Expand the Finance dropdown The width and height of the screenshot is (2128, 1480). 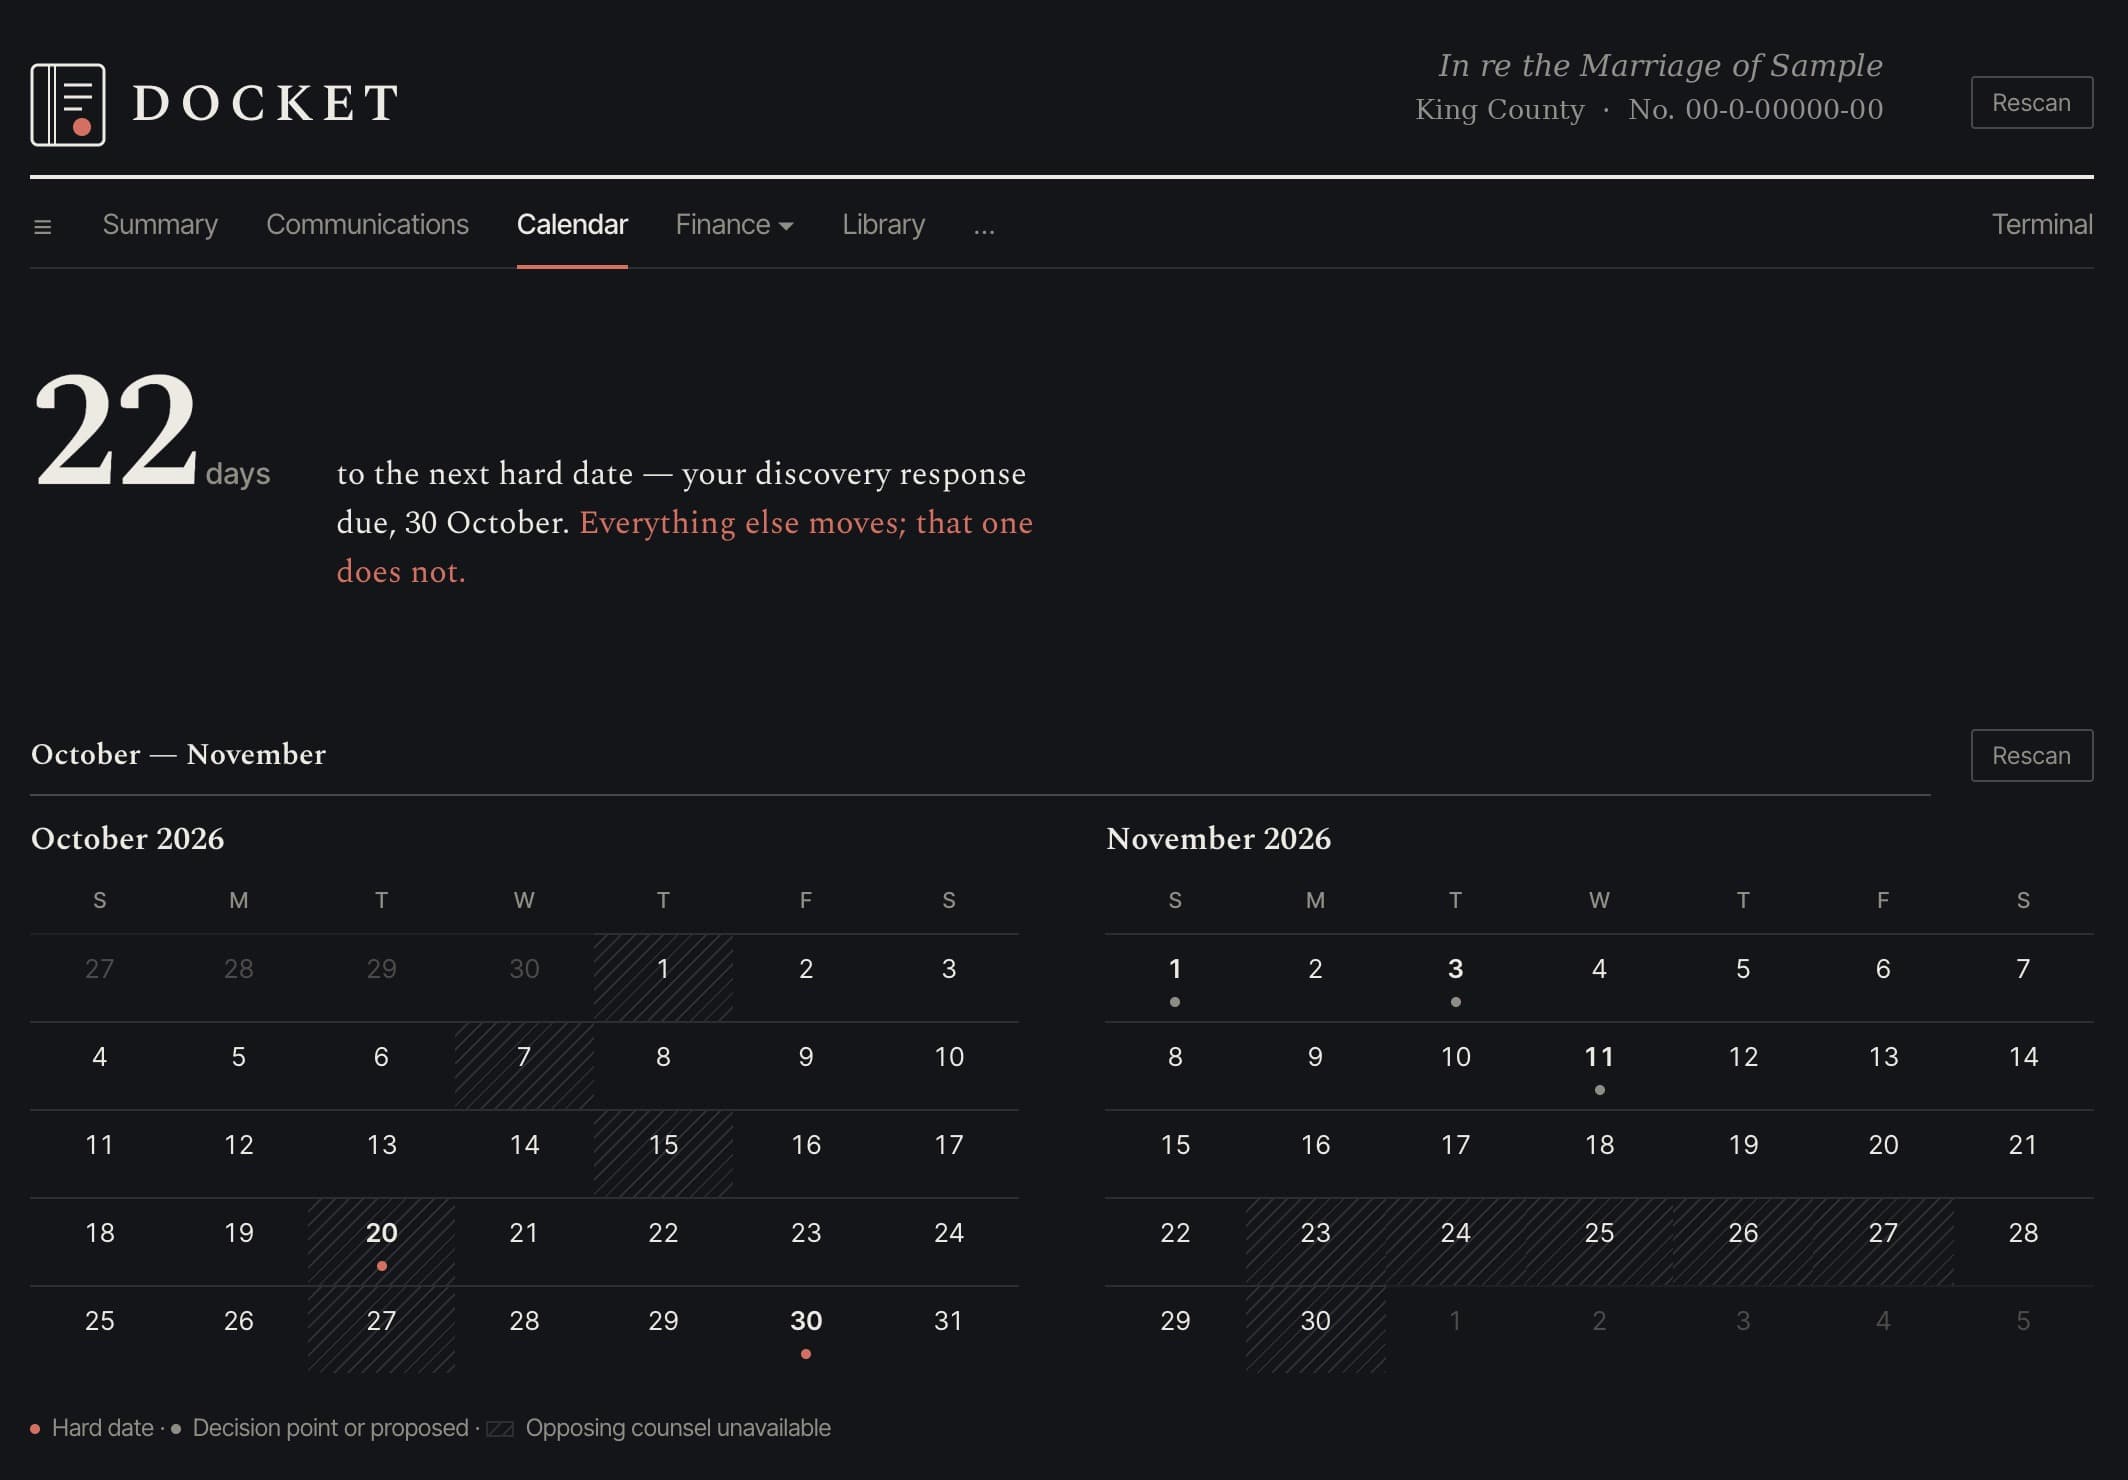(x=734, y=225)
